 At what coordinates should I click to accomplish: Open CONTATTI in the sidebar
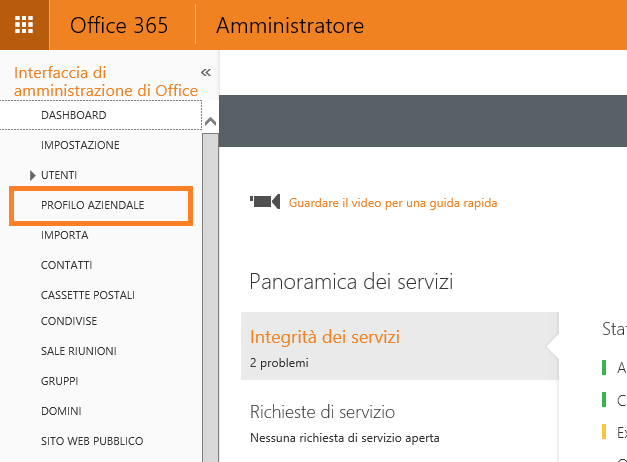[66, 265]
